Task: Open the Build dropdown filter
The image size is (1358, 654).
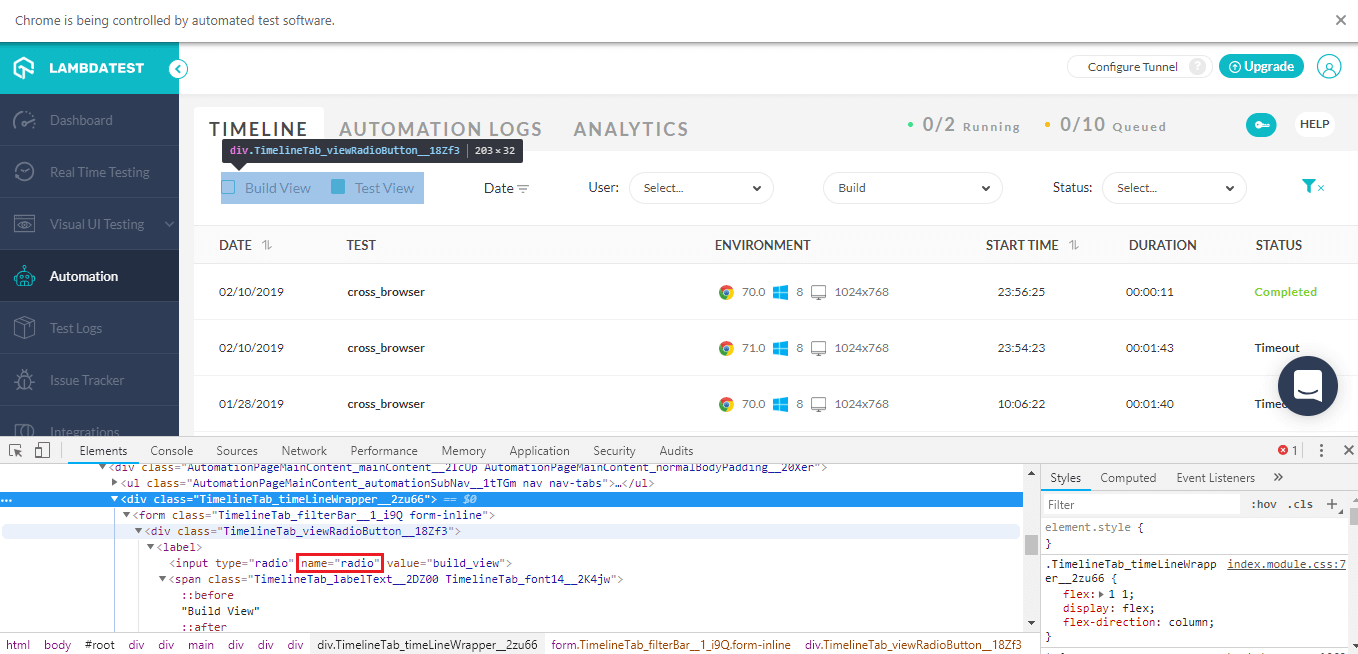Action: pos(911,187)
